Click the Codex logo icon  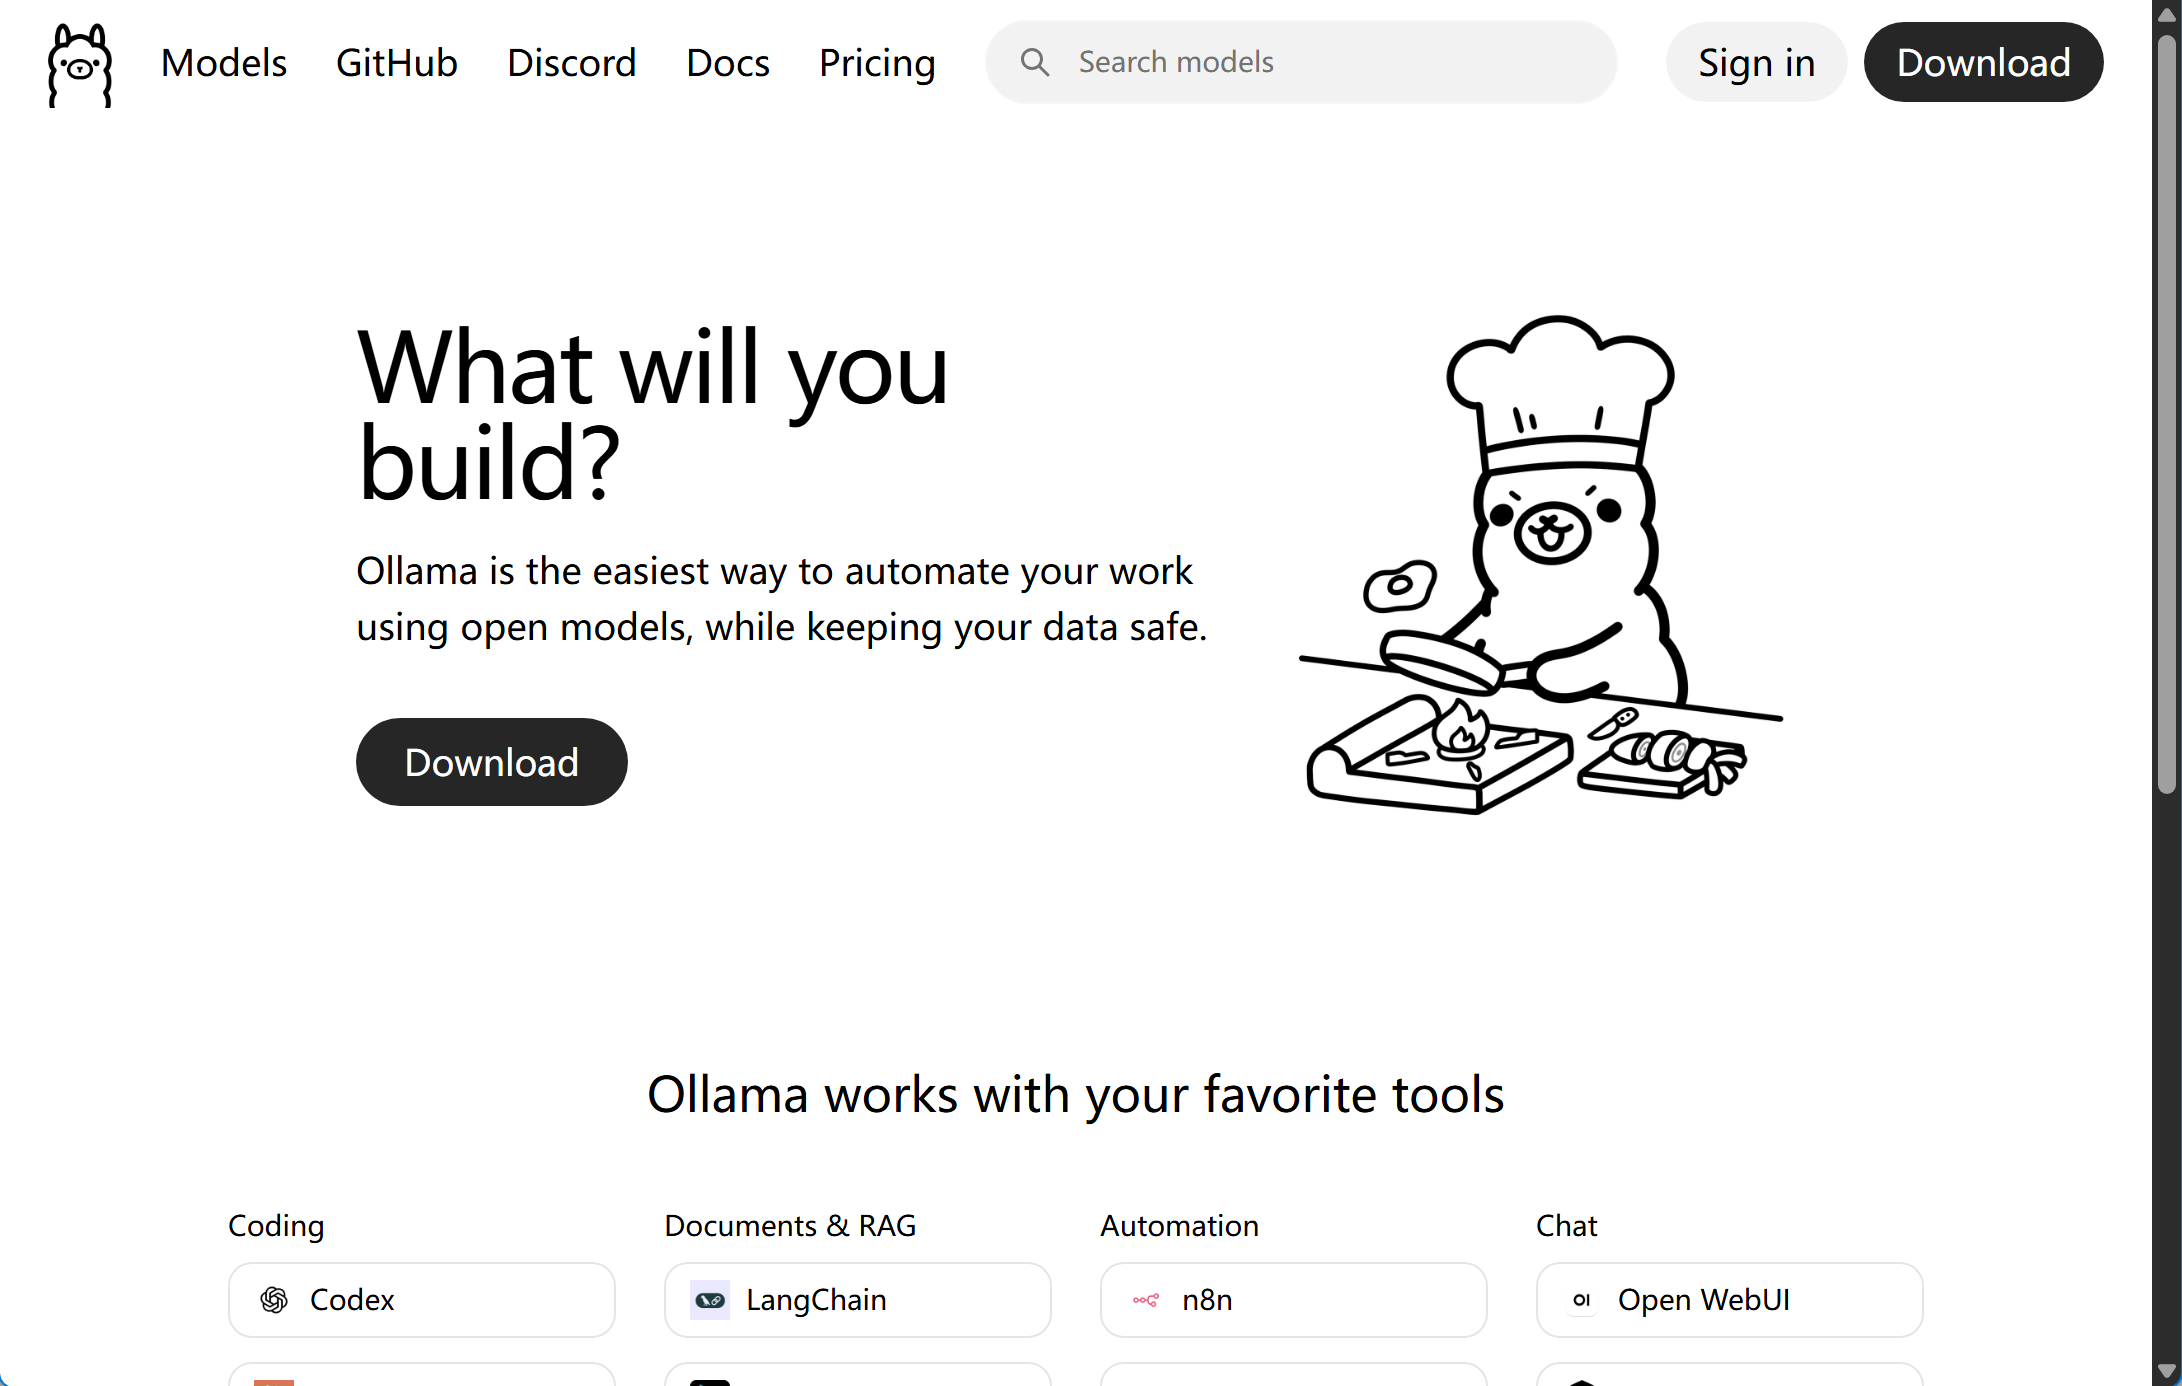click(x=274, y=1300)
